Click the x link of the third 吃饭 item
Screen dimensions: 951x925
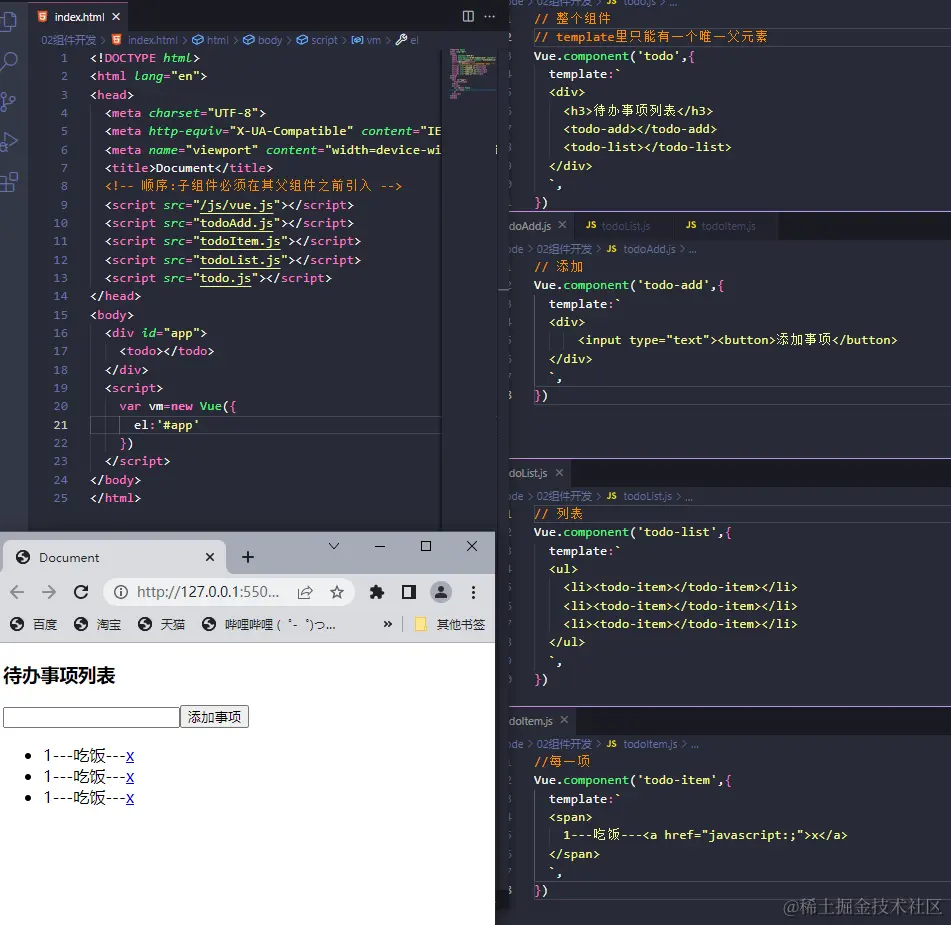point(130,798)
